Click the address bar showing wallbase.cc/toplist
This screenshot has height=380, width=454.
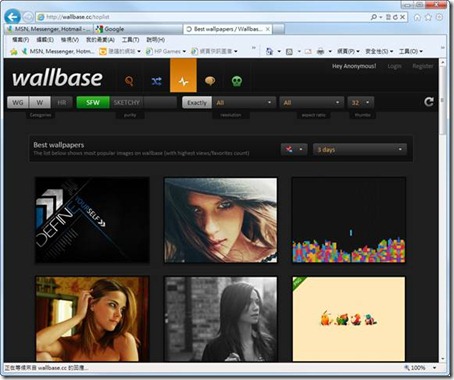[203, 17]
